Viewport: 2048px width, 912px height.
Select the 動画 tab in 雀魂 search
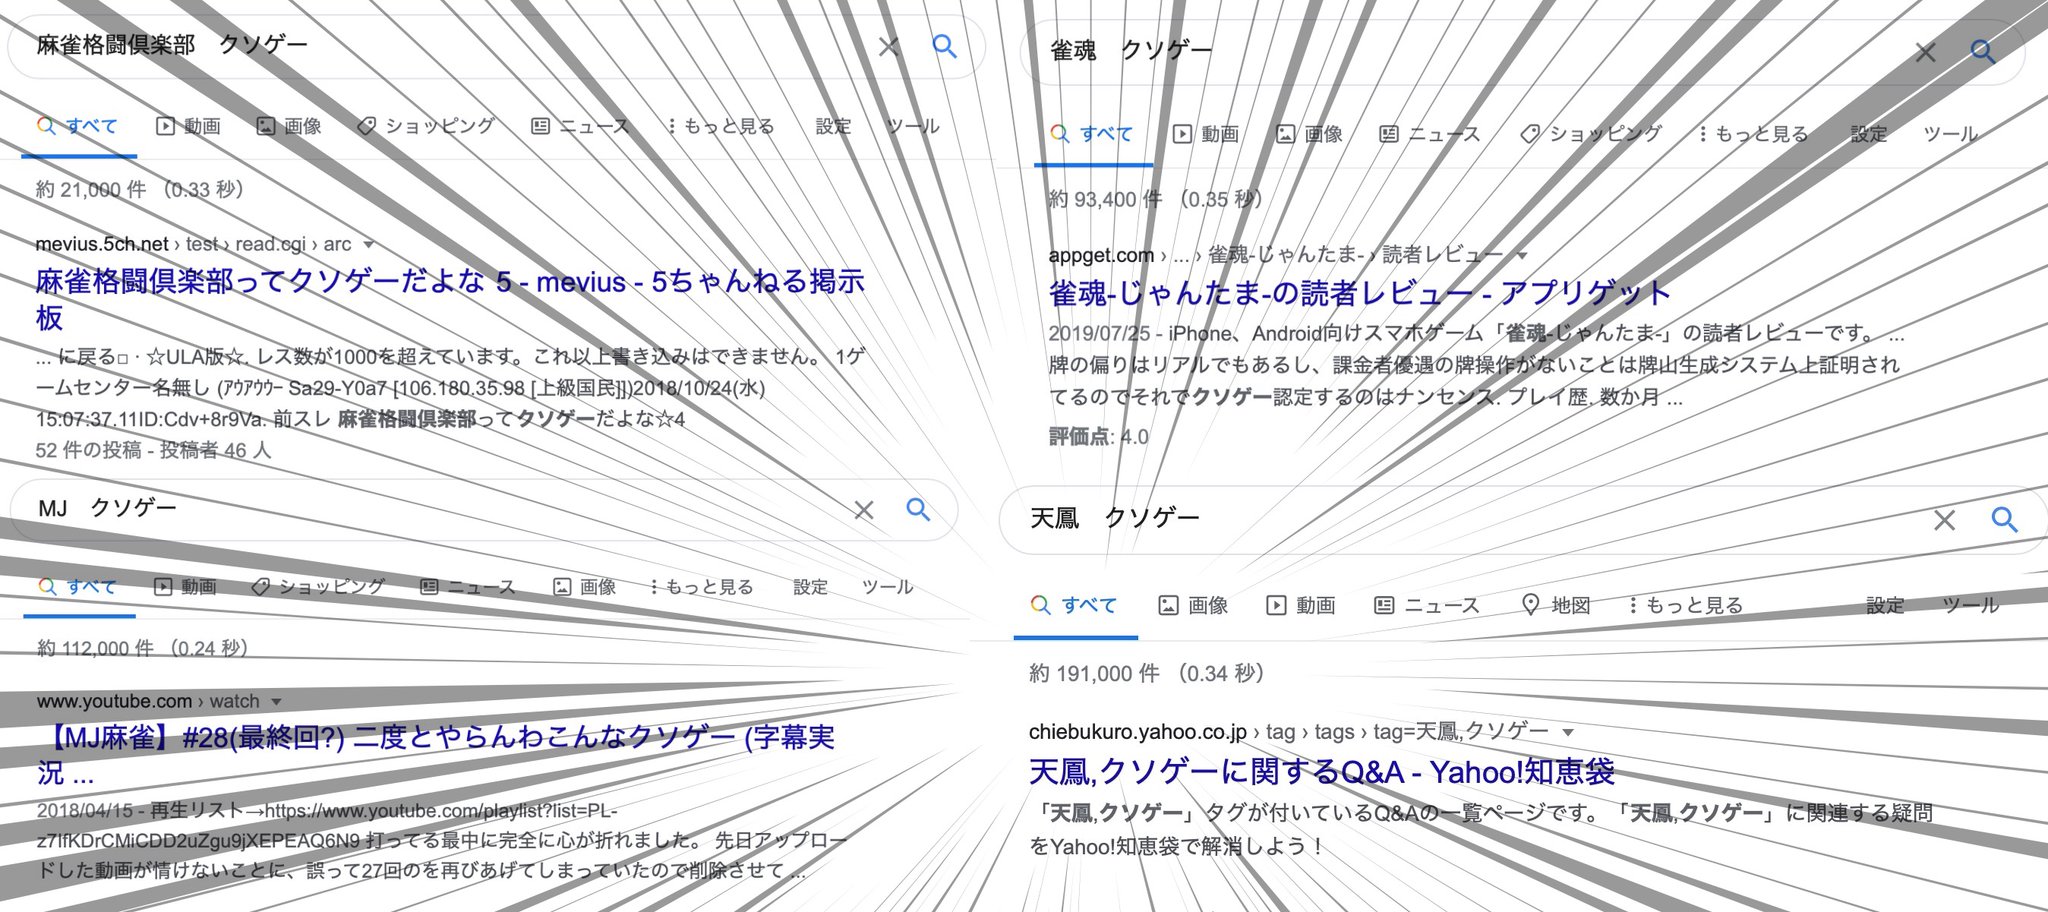click(1206, 134)
